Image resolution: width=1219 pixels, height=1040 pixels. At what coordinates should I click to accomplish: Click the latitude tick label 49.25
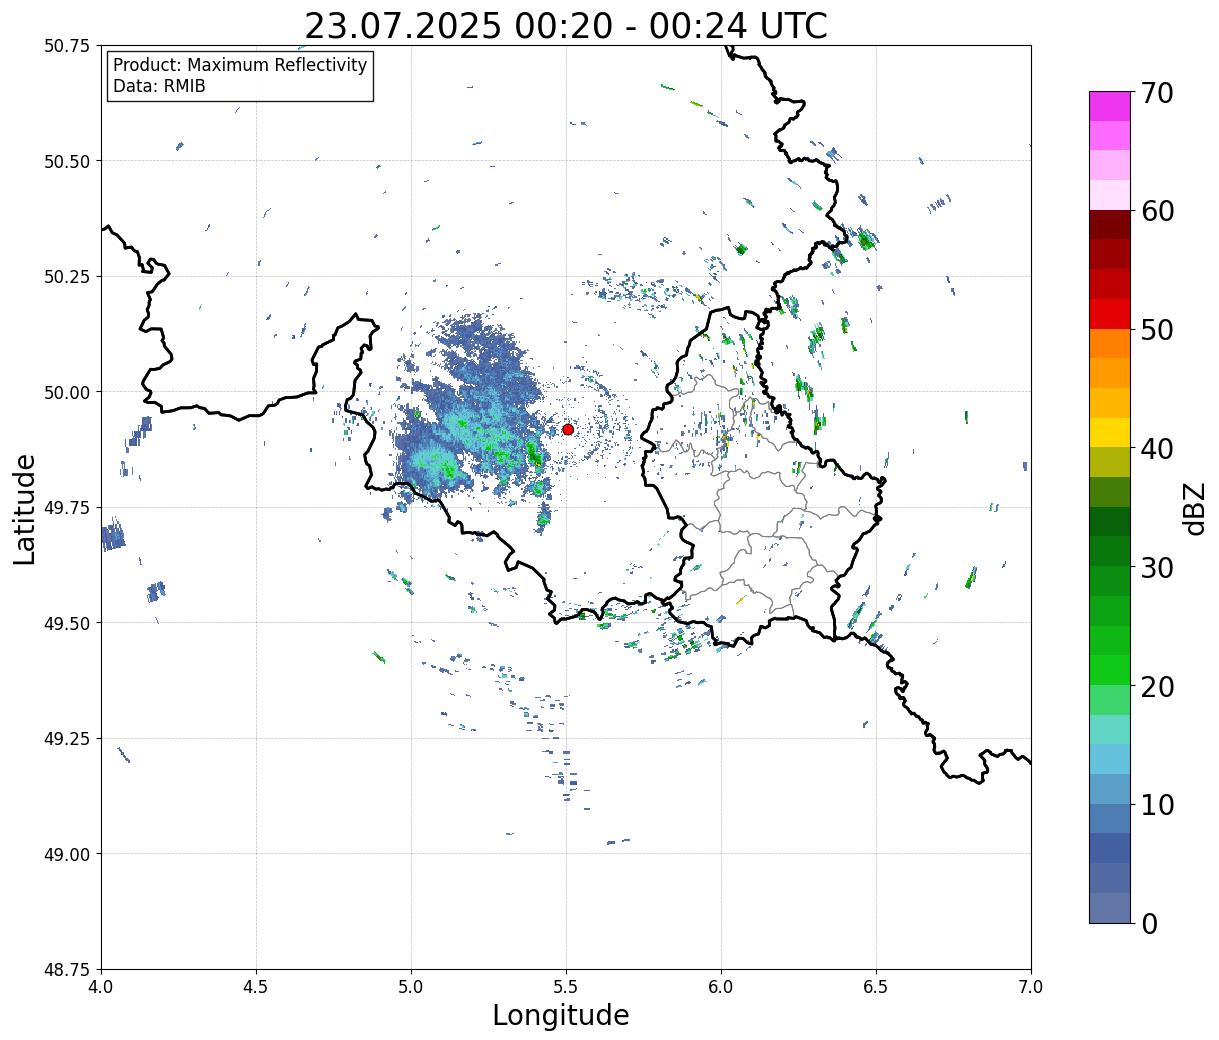point(67,739)
